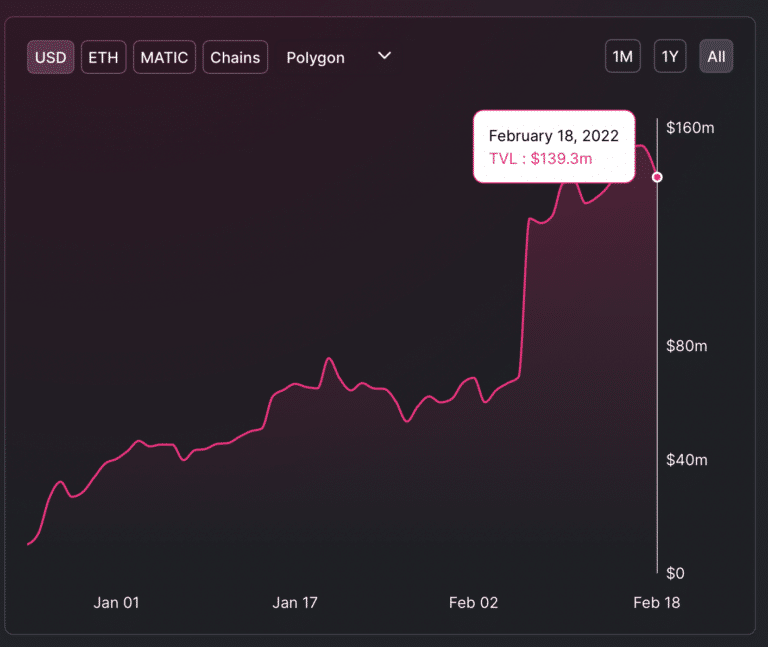Select the All time range
The width and height of the screenshot is (768, 647).
[x=716, y=57]
